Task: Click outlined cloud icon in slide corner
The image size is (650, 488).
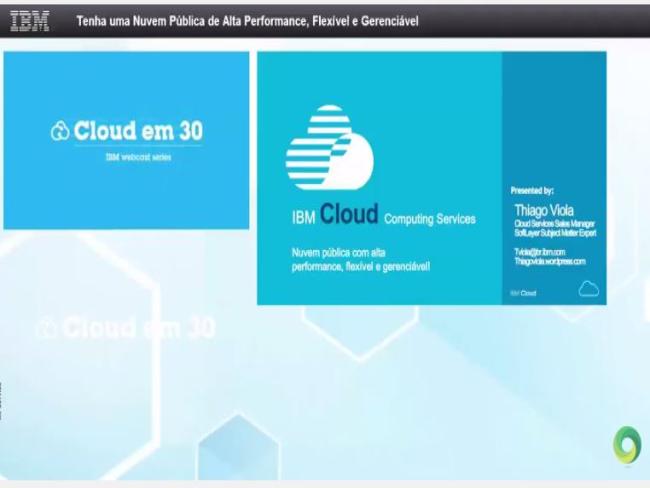Action: pyautogui.click(x=589, y=289)
